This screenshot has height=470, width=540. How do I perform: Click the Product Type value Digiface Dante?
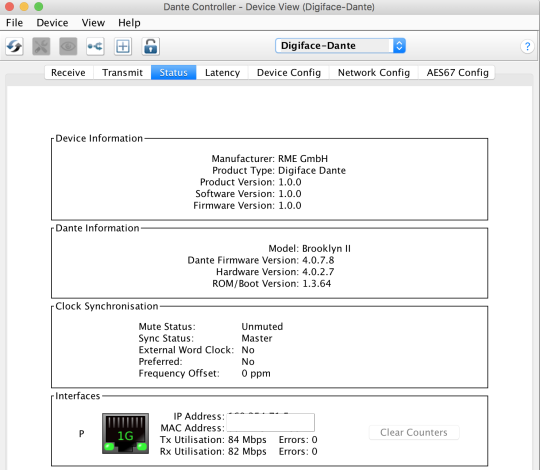coord(312,170)
